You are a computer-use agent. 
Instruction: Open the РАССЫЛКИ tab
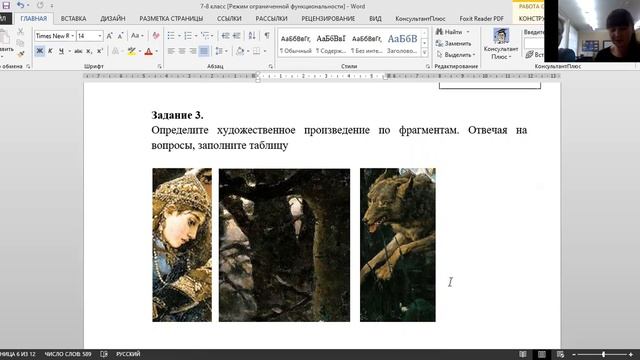click(x=271, y=19)
